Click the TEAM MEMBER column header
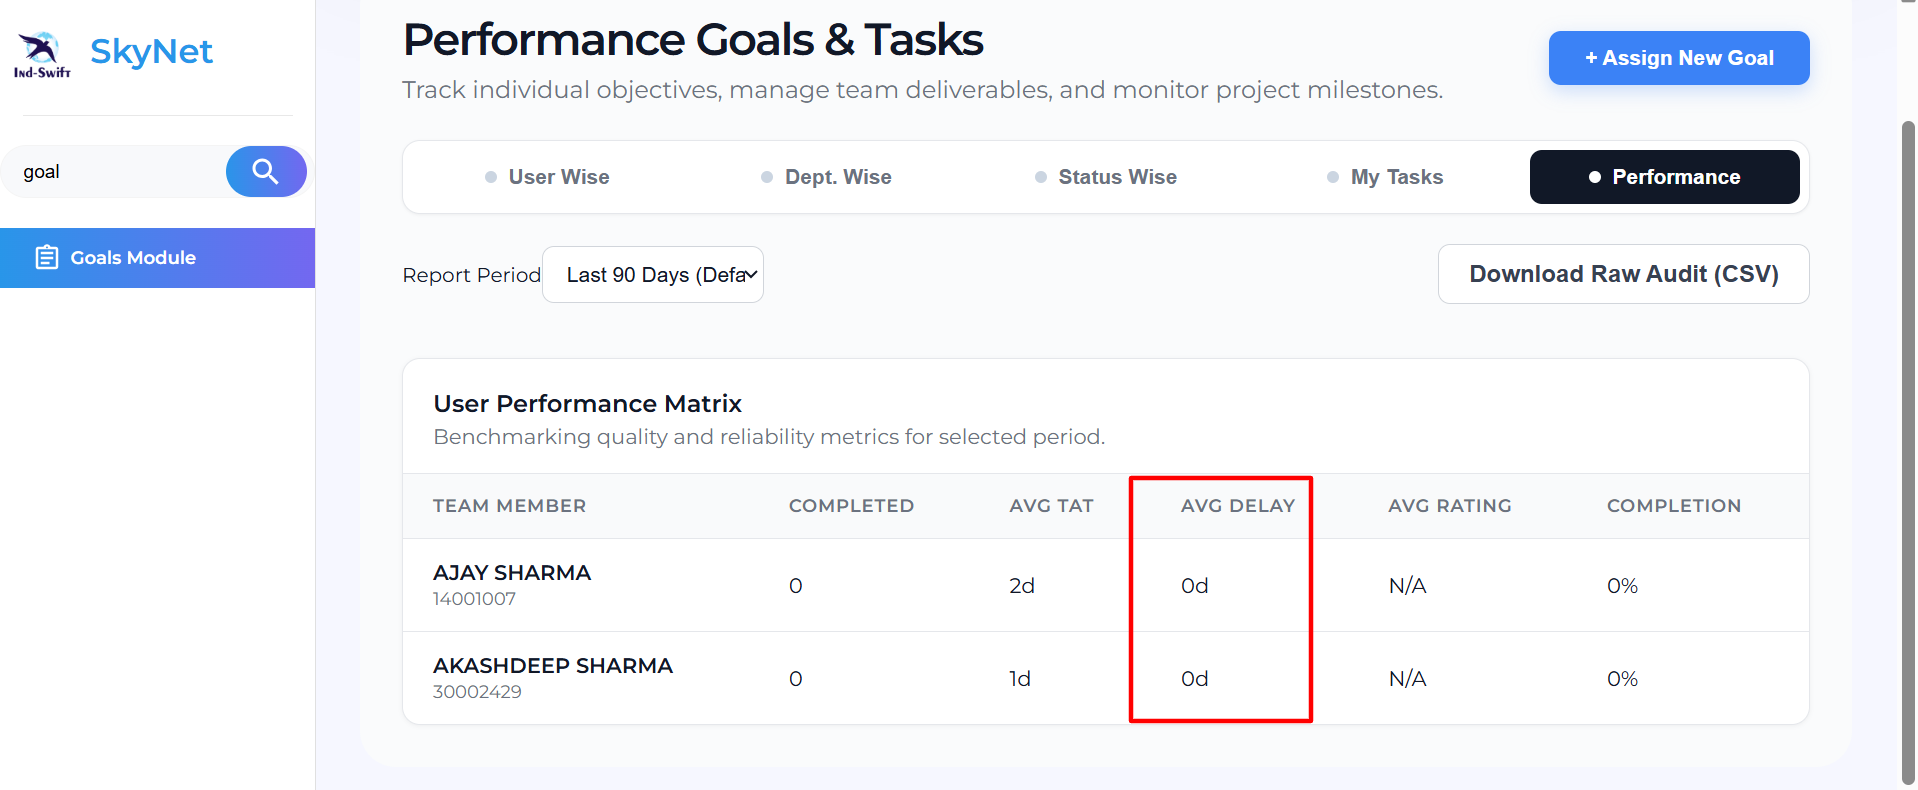Screen dimensions: 1918x790 pyautogui.click(x=509, y=506)
